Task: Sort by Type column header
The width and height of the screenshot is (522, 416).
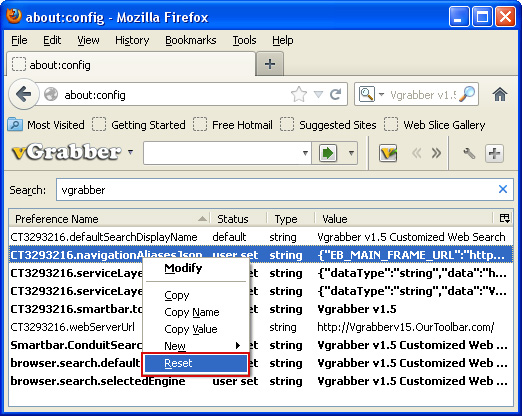Action: [291, 219]
